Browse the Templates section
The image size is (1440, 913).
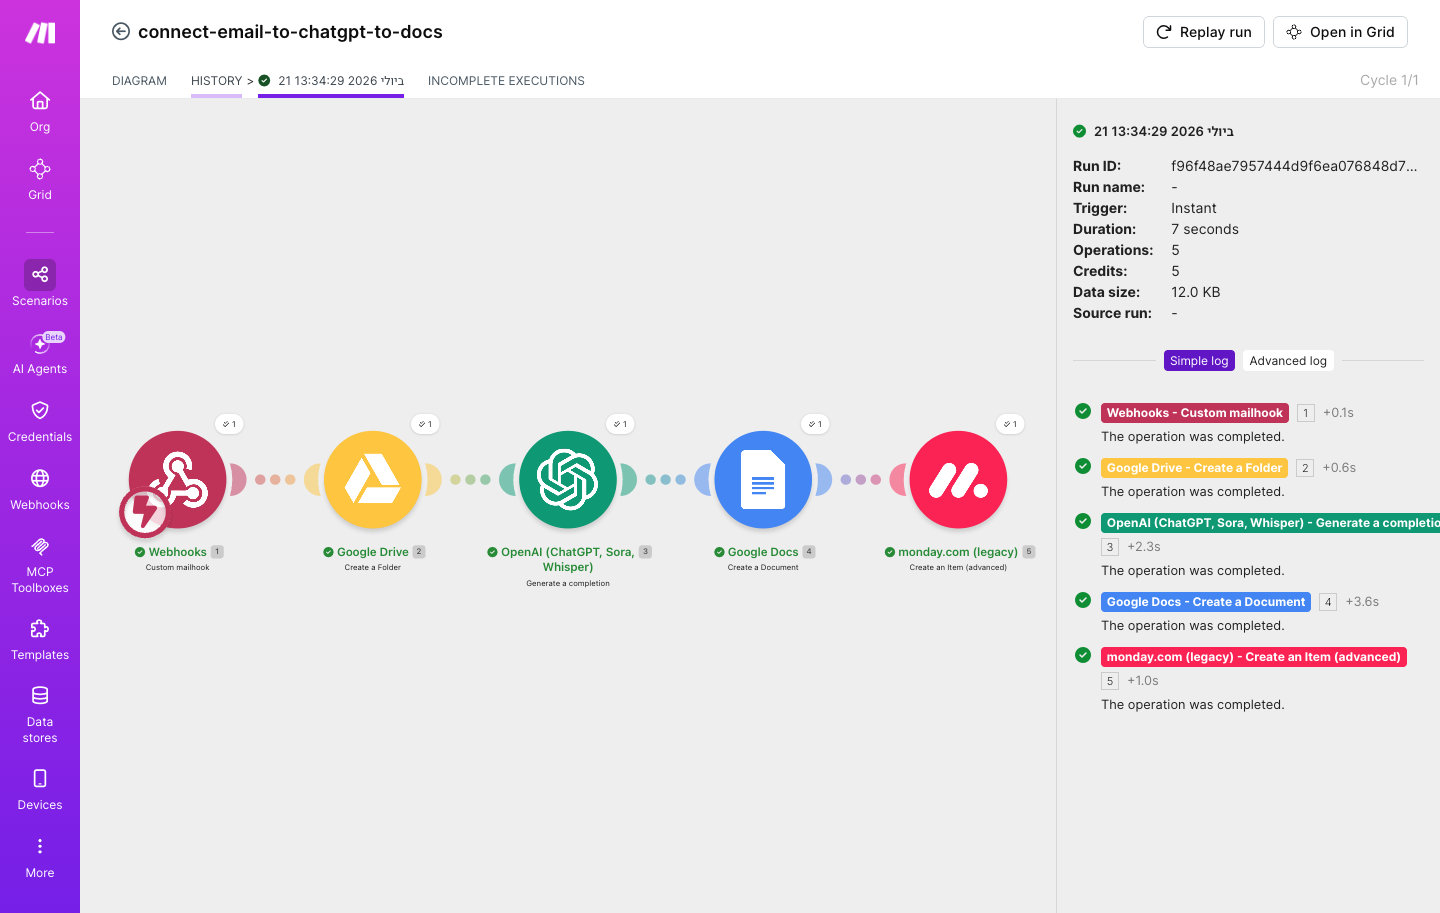click(x=40, y=640)
